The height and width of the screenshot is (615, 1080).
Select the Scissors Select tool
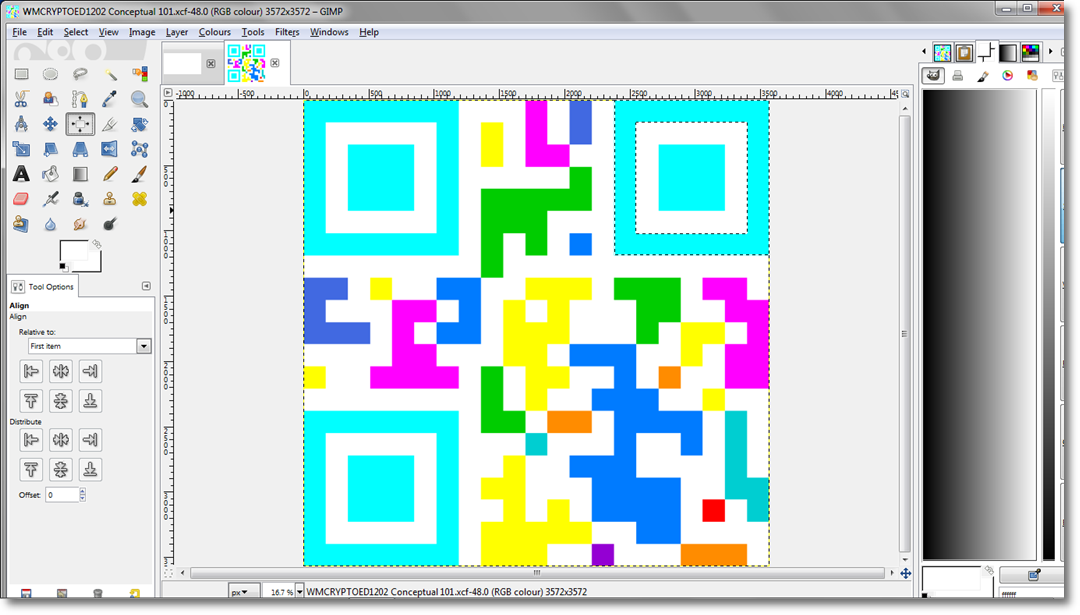pyautogui.click(x=21, y=99)
